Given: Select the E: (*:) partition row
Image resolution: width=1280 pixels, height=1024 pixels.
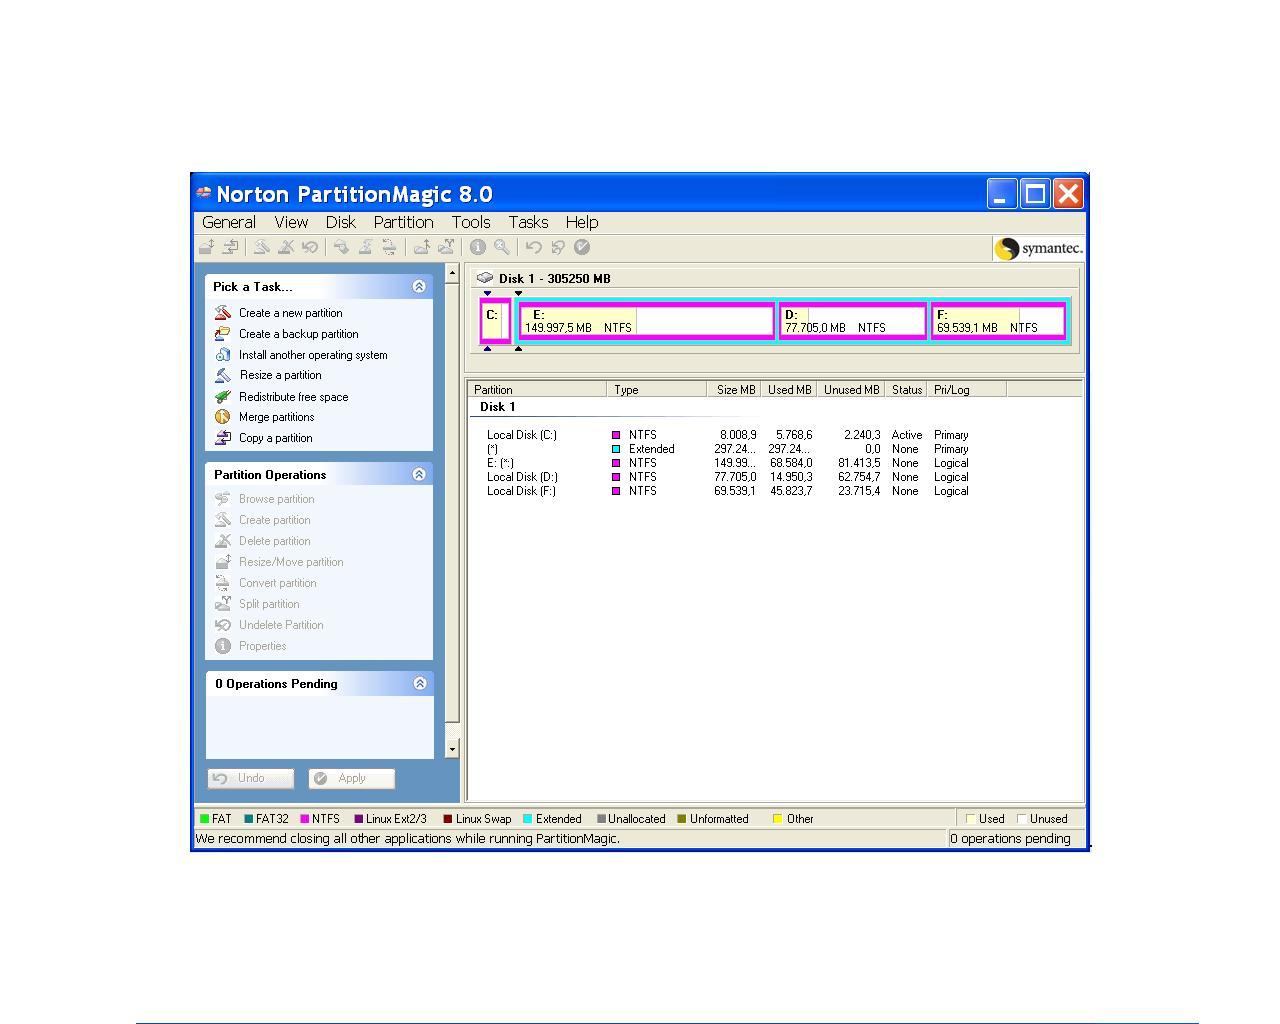Looking at the screenshot, I should tap(727, 463).
